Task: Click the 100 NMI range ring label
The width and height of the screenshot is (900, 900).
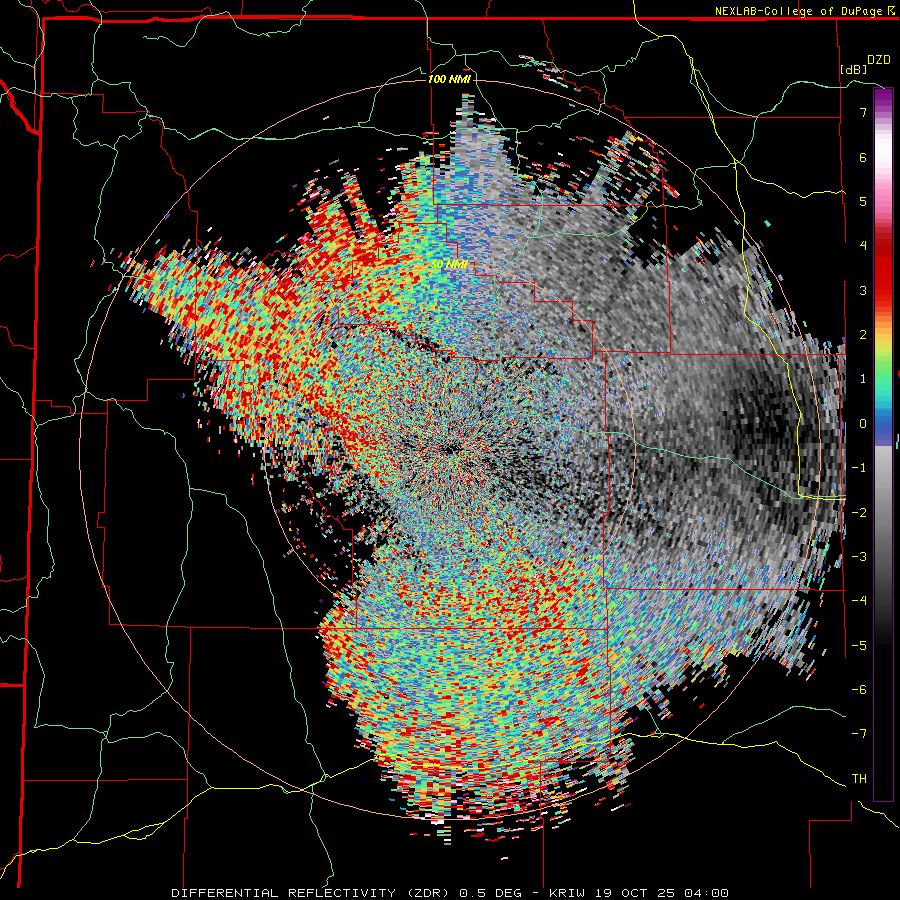Action: click(449, 79)
